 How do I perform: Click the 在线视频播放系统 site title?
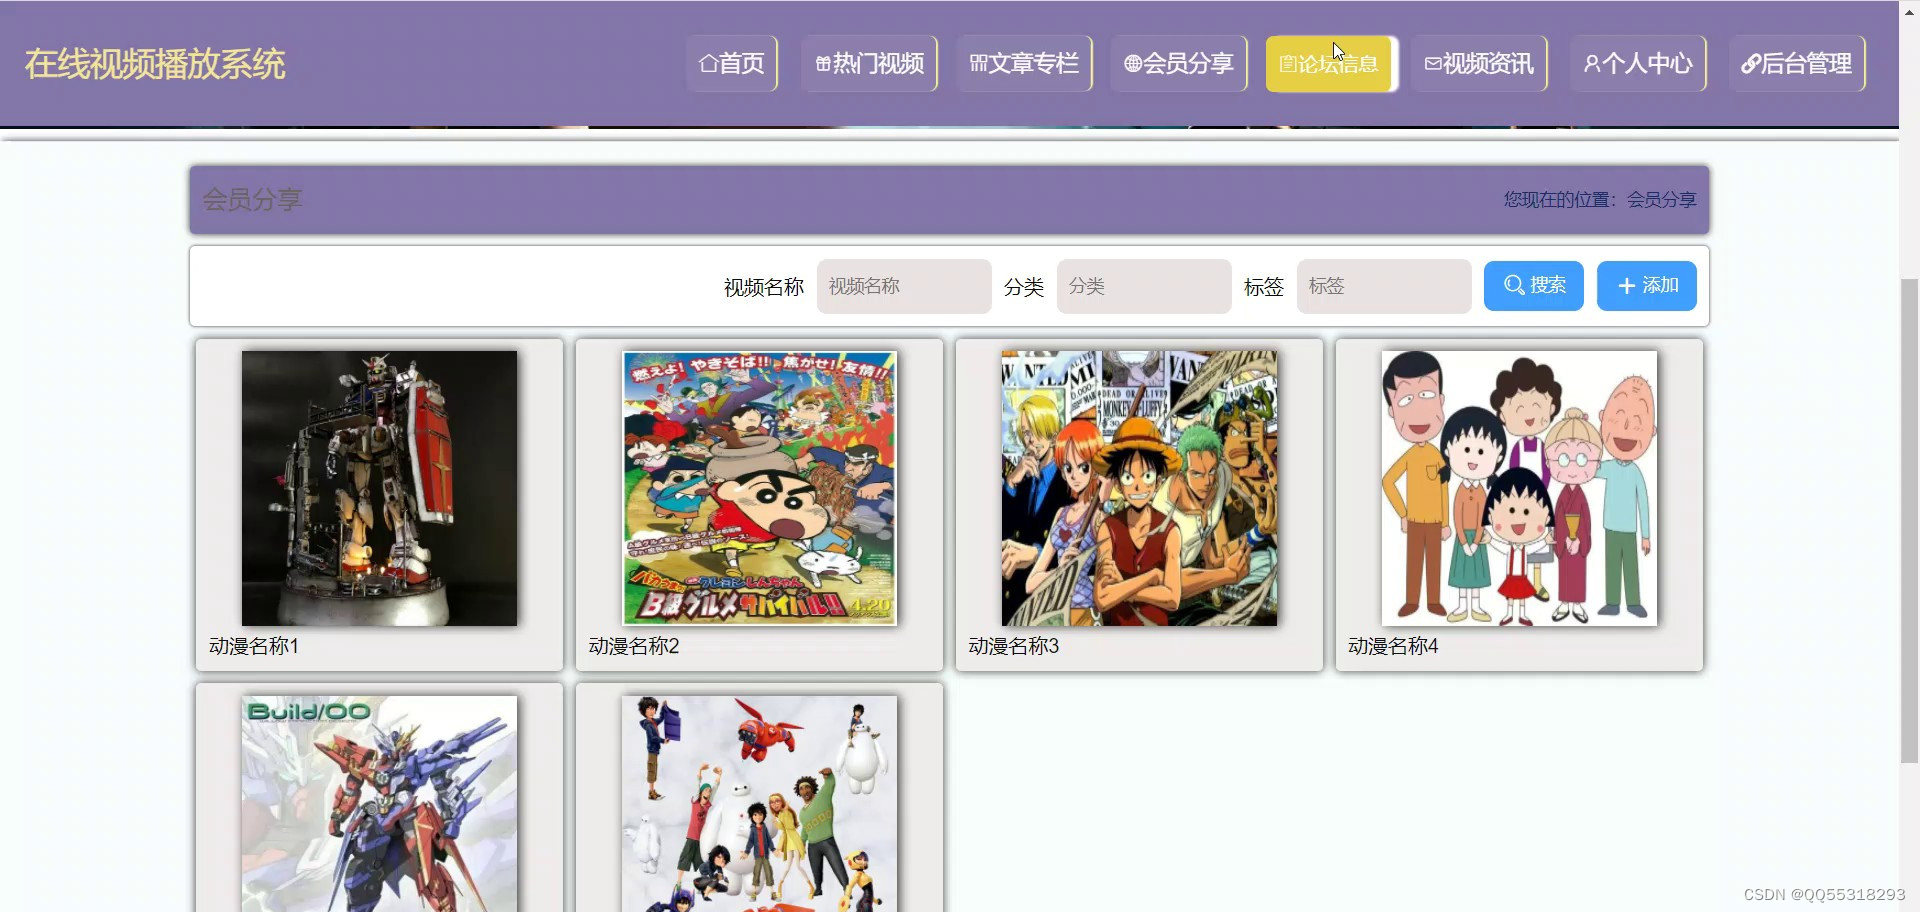[155, 64]
